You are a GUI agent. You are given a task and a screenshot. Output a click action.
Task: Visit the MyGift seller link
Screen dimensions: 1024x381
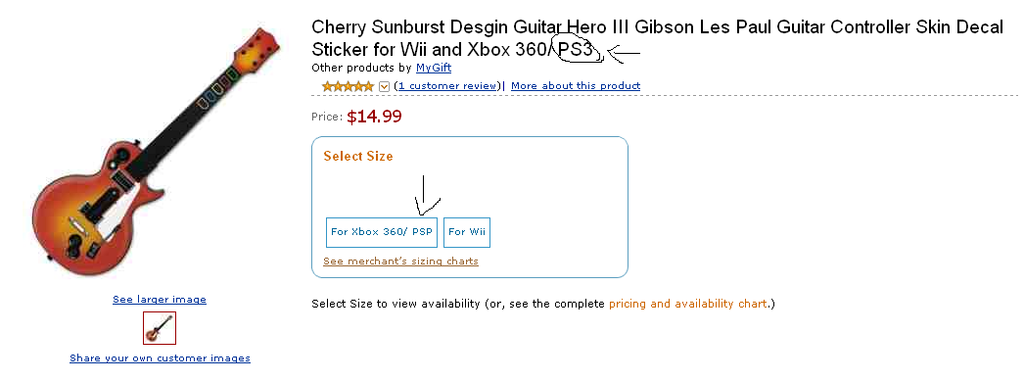tap(434, 67)
